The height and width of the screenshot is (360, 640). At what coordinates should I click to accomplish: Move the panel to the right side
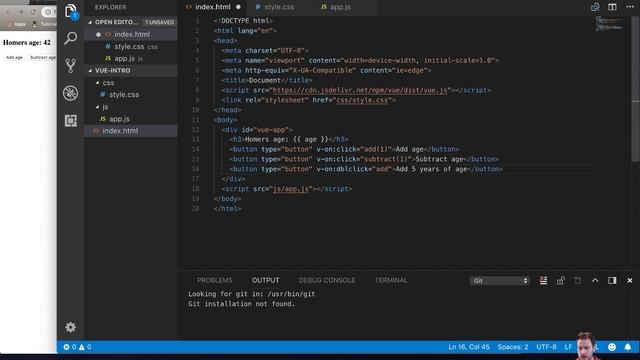(x=612, y=280)
